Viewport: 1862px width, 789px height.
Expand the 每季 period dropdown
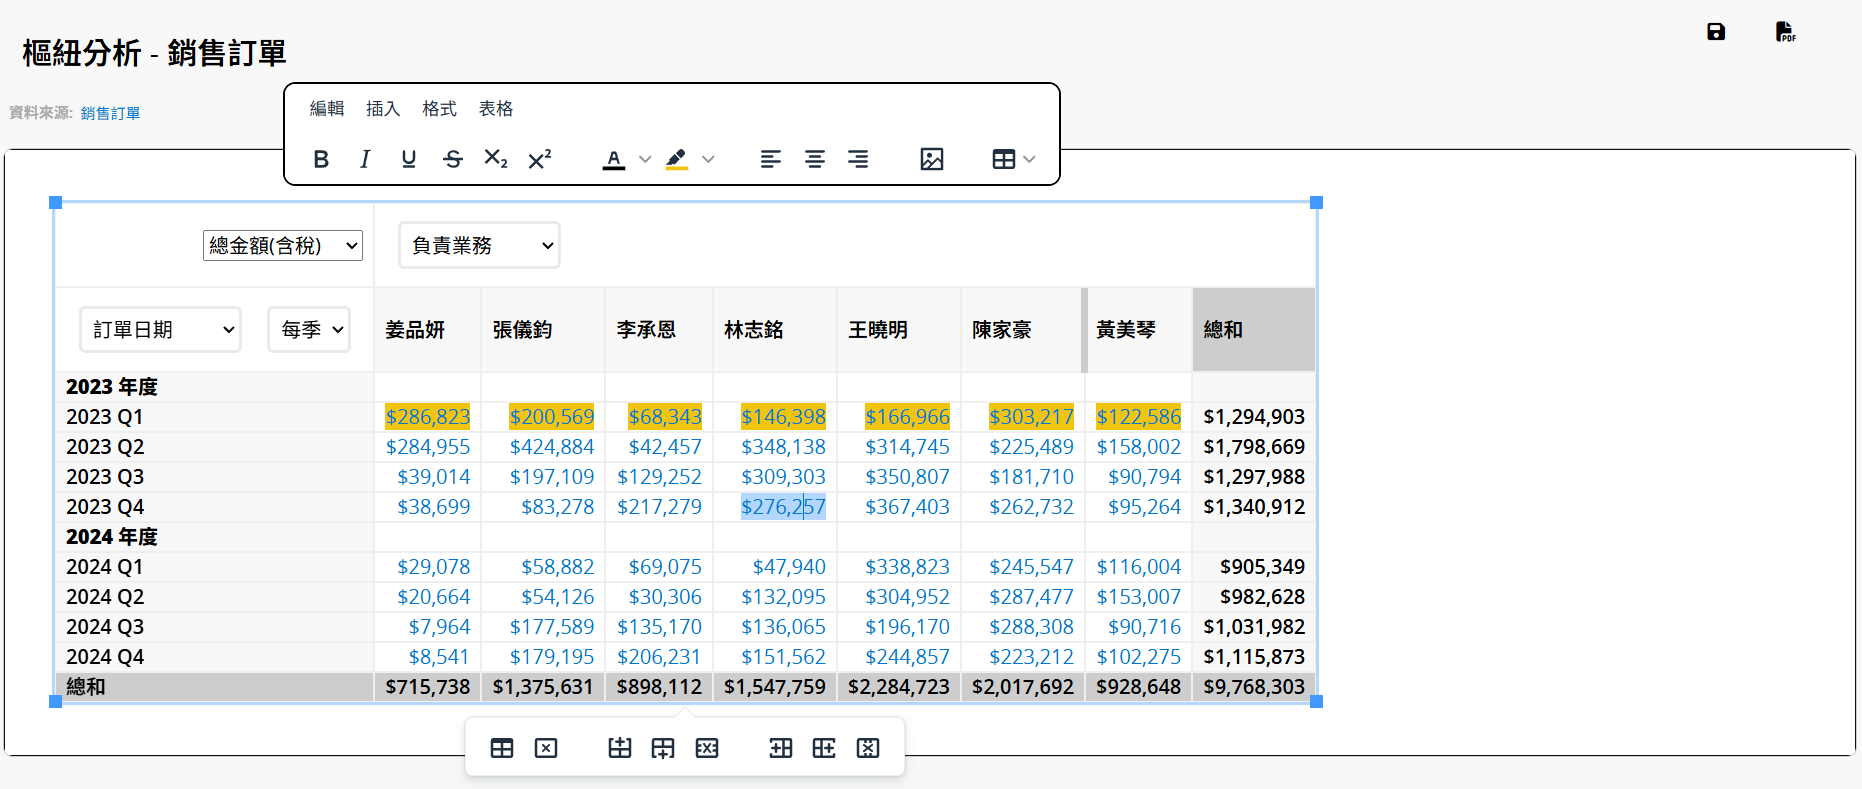pos(309,330)
